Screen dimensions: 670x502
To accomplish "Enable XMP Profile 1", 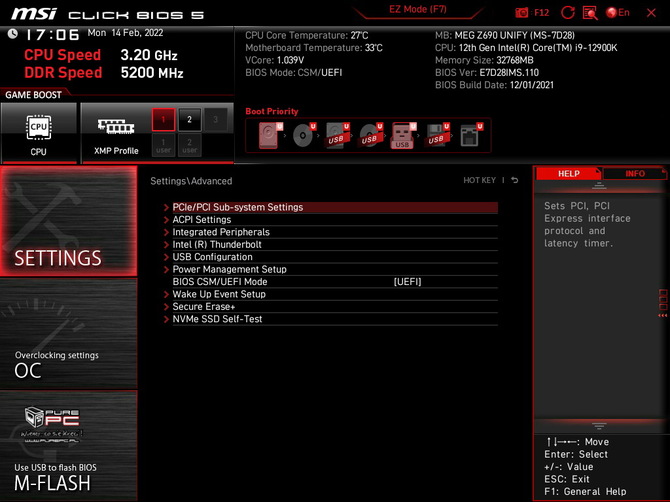I will pos(163,120).
